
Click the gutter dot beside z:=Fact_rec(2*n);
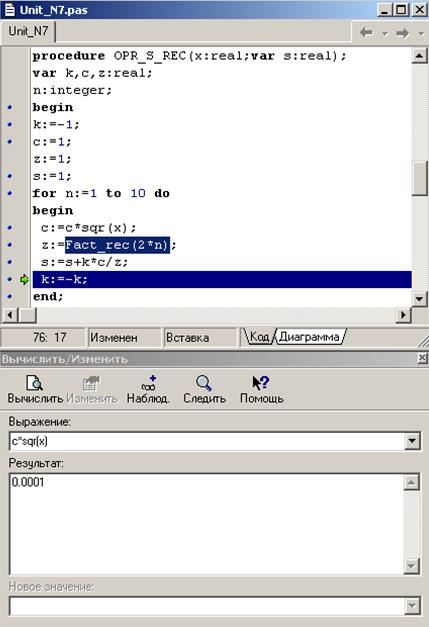(10, 245)
